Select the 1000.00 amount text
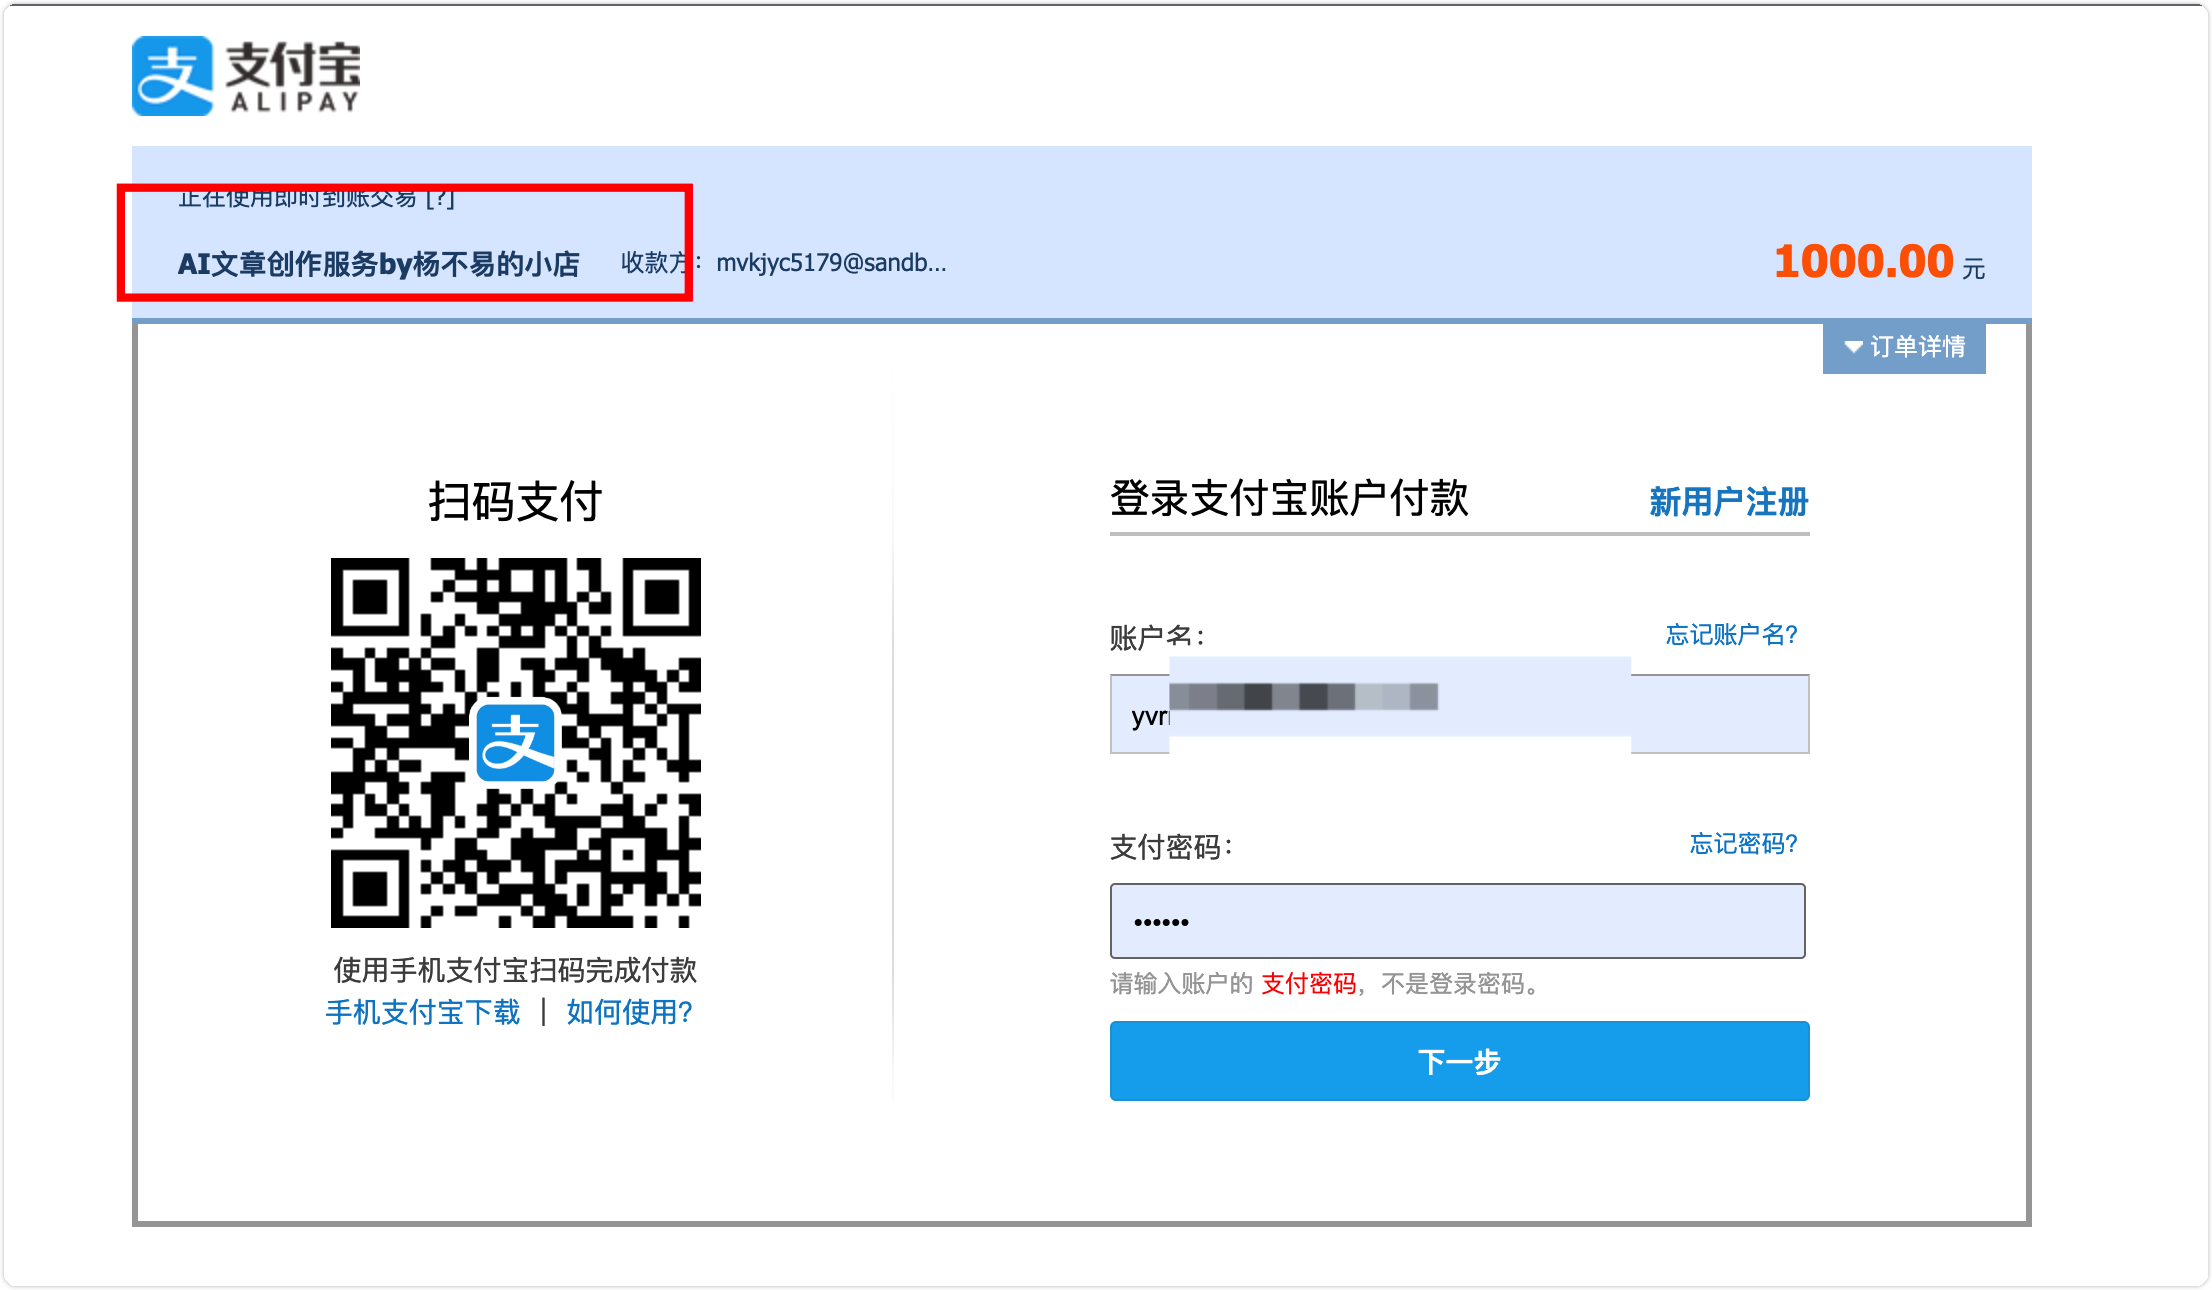Screen dimensions: 2212x1290 click(x=1864, y=262)
